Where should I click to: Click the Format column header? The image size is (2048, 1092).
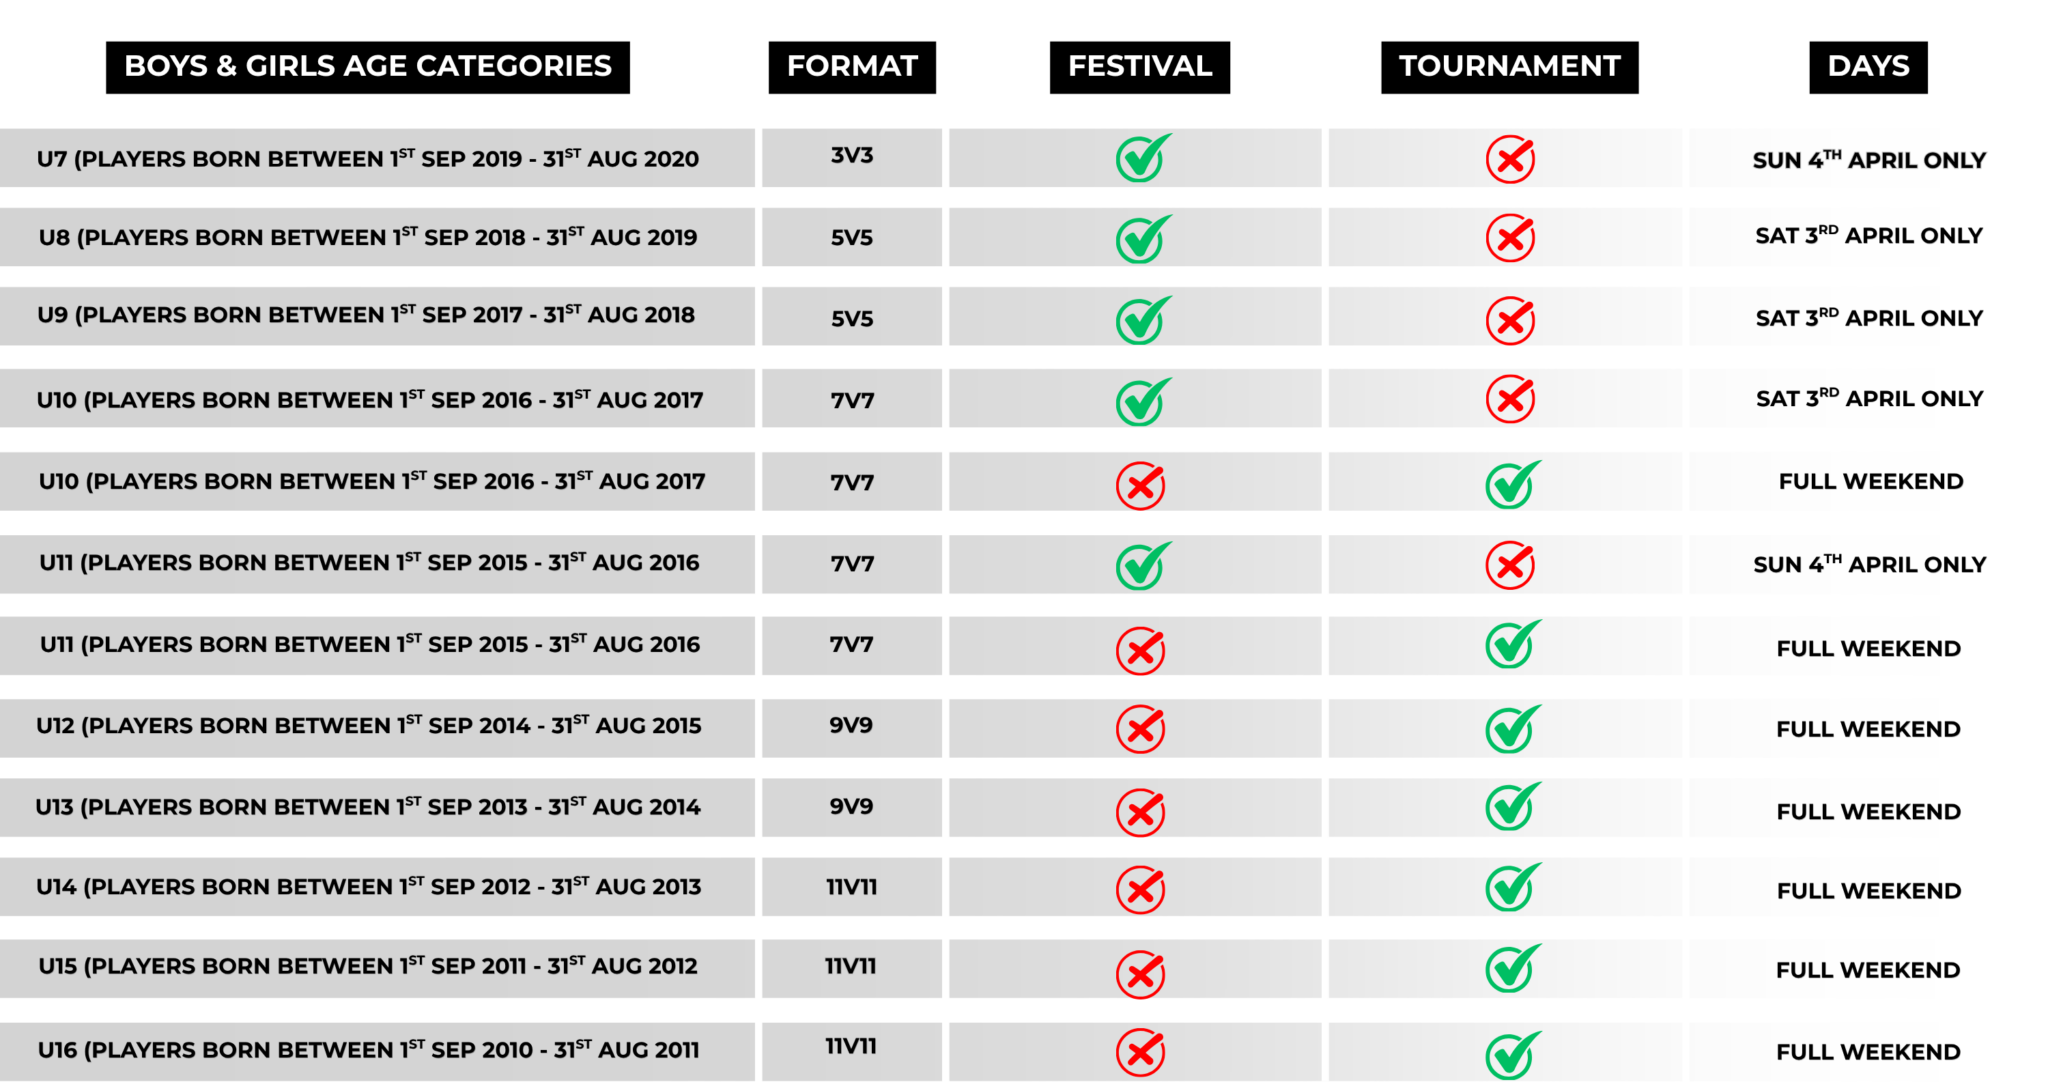point(852,67)
